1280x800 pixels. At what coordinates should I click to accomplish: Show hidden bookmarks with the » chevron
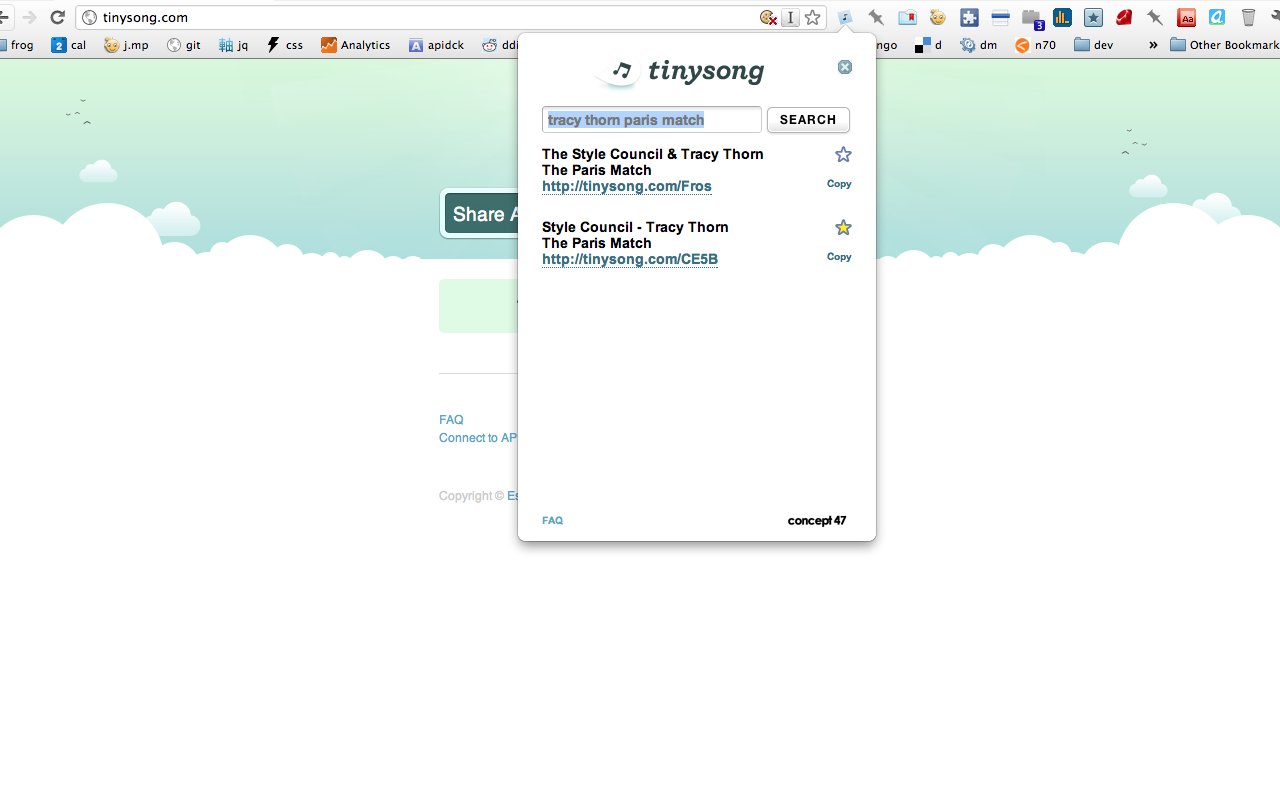coord(1153,45)
